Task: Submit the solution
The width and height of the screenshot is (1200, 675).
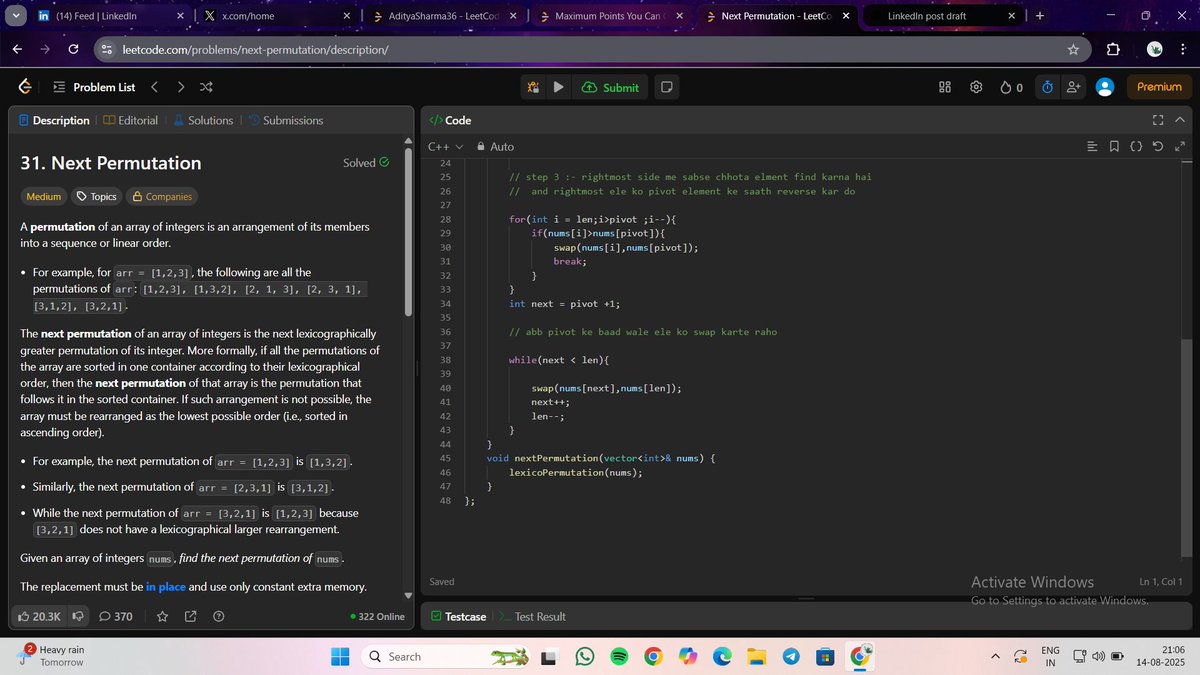Action: 610,87
